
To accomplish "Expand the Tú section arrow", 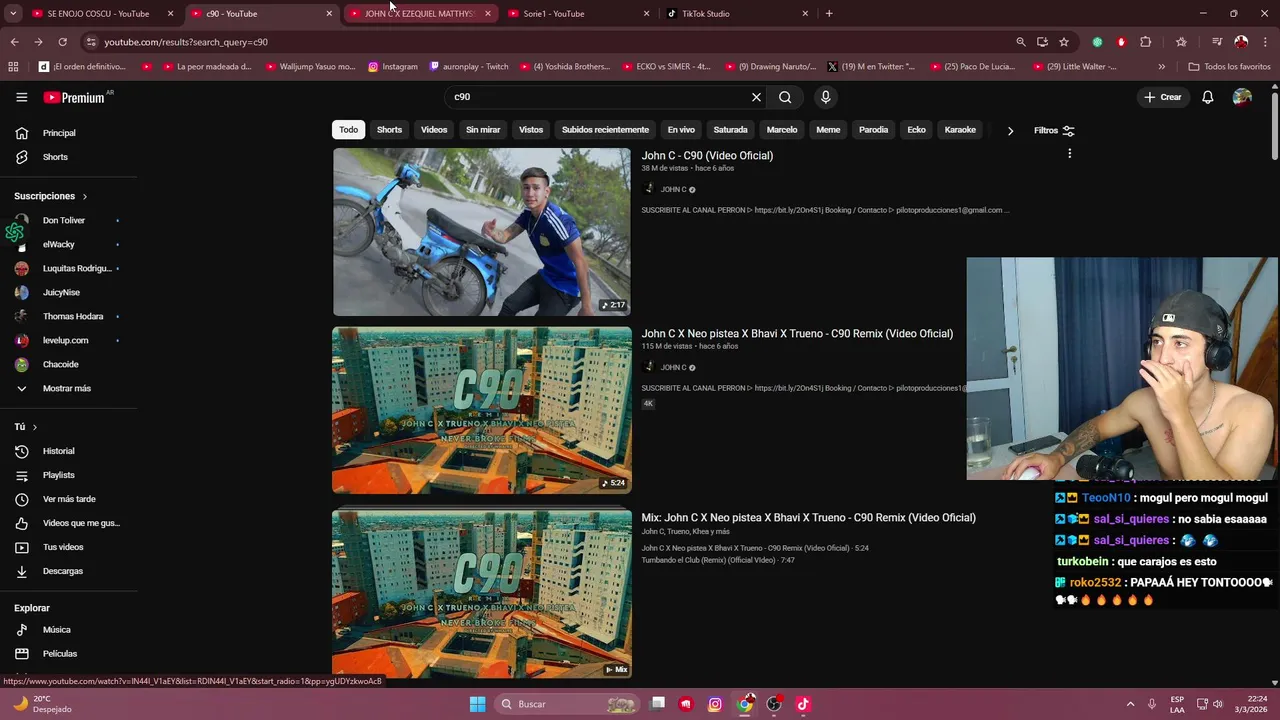I will [35, 427].
